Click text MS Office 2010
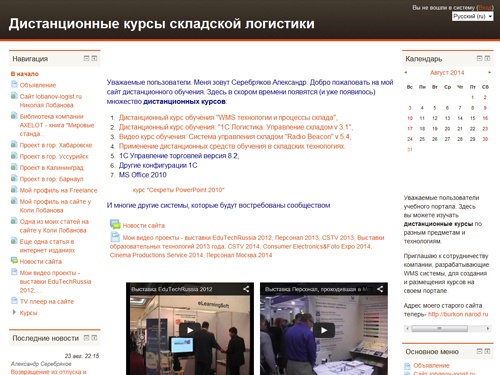This screenshot has height=375, width=500. [x=143, y=175]
